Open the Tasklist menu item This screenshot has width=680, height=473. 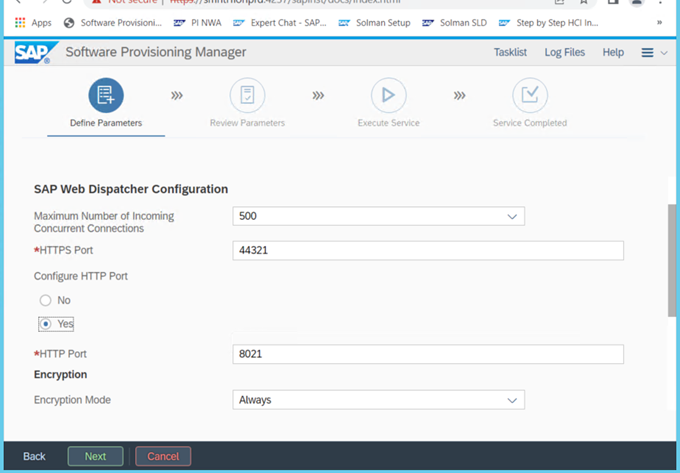(x=510, y=52)
